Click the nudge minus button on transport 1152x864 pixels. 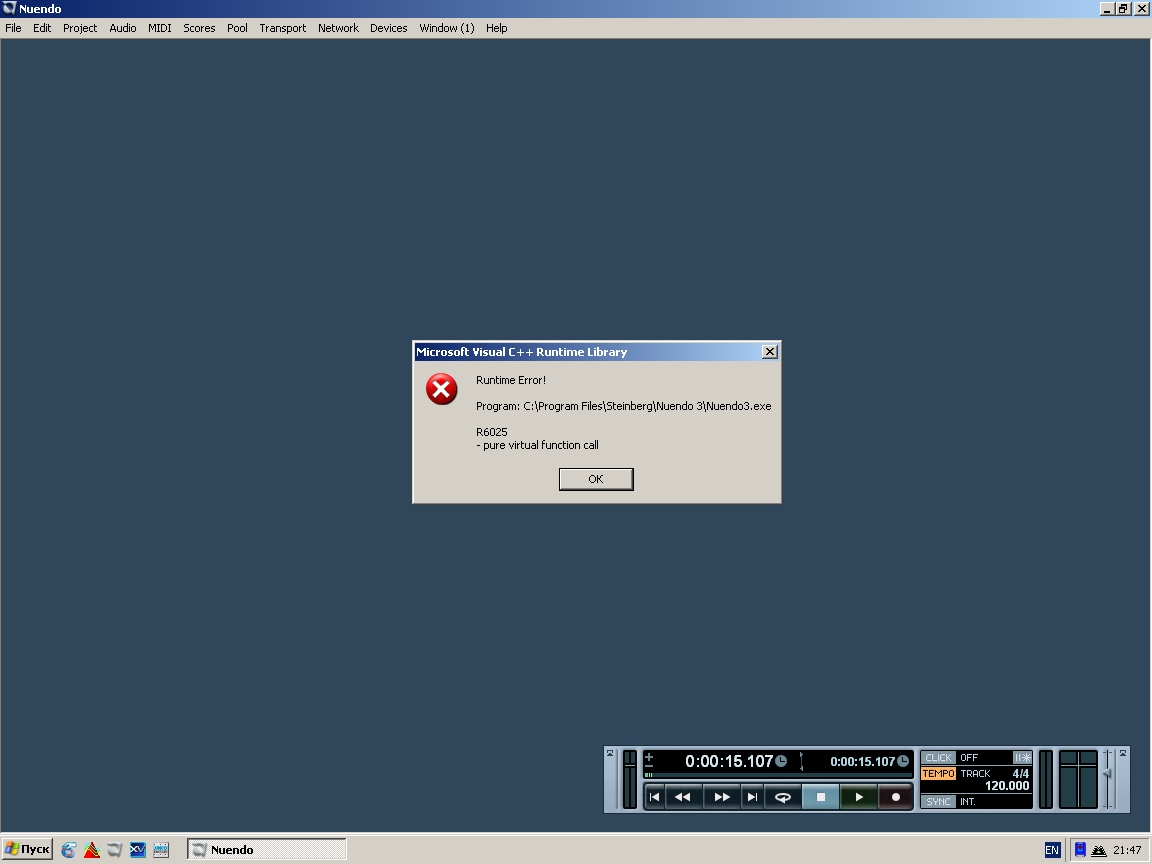click(649, 766)
